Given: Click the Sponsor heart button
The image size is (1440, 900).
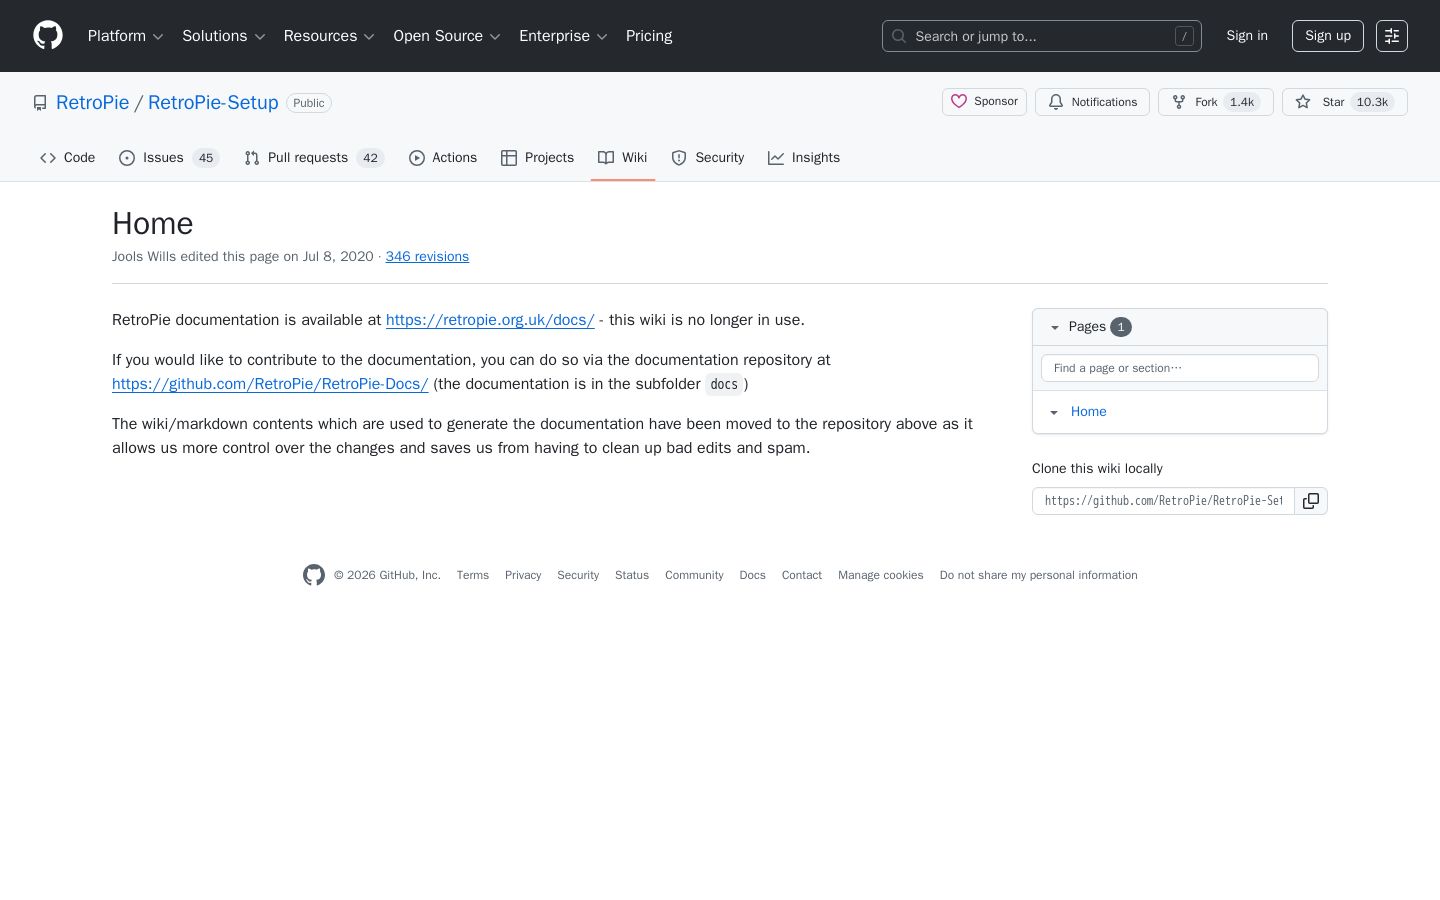Looking at the screenshot, I should pyautogui.click(x=984, y=102).
